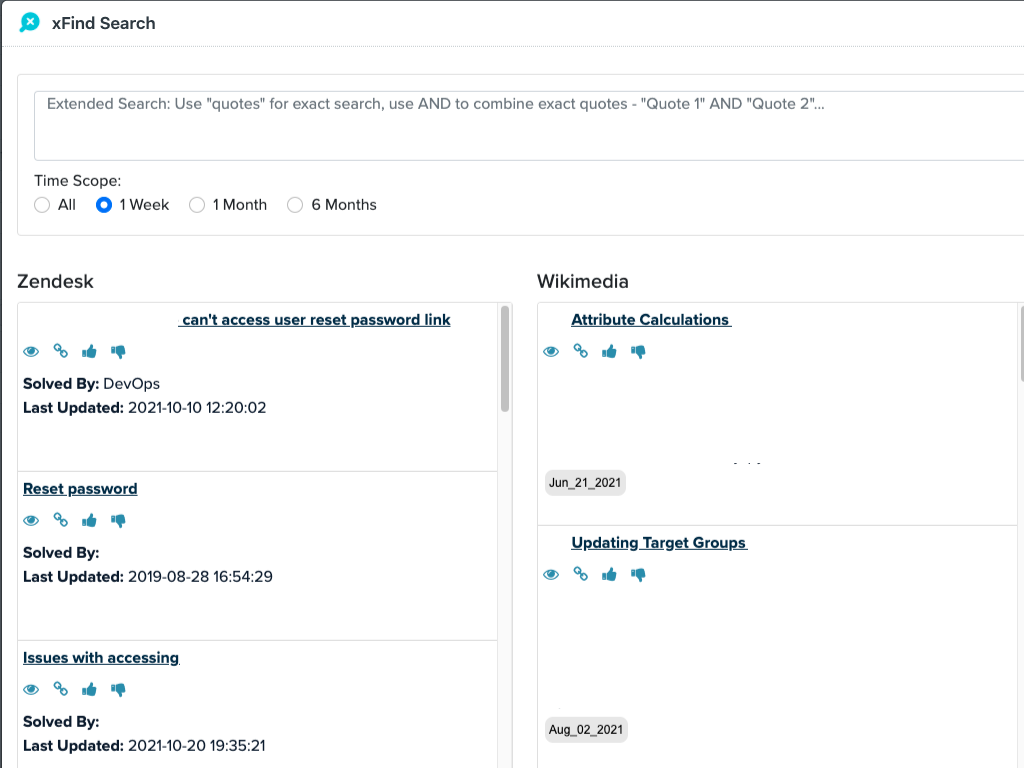Click link icon for Attribute Calculations
The height and width of the screenshot is (768, 1024).
click(580, 351)
